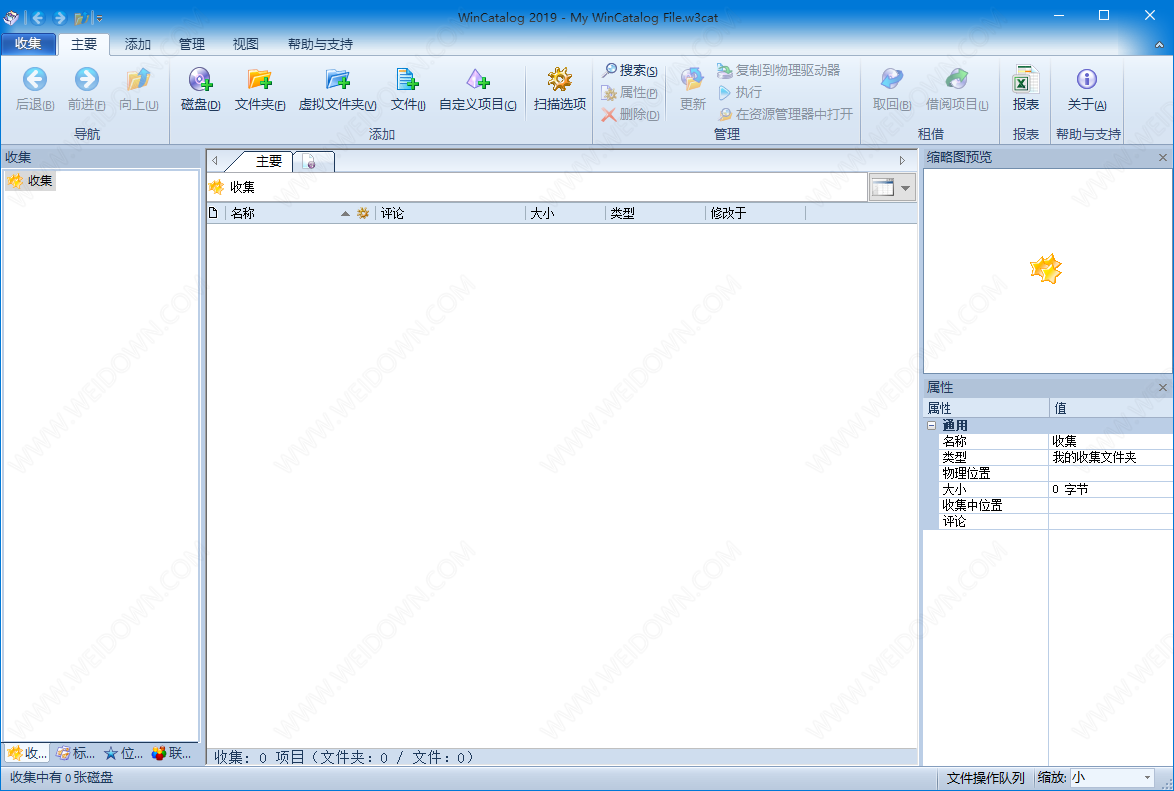
Task: Open the blue 收集 application menu button
Action: 28,44
